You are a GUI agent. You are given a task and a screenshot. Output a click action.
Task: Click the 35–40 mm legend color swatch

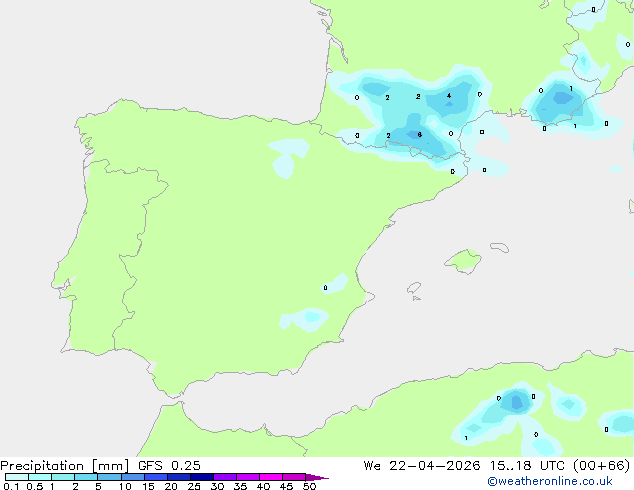click(247, 477)
